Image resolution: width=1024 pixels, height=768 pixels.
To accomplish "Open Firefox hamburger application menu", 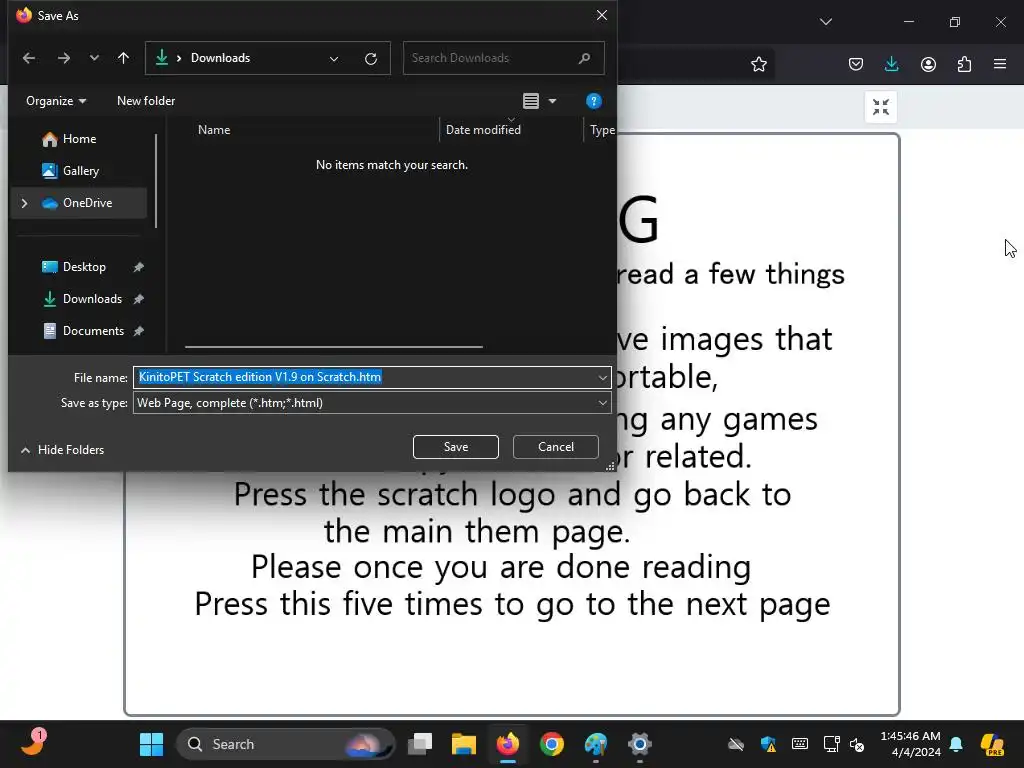I will tap(1000, 64).
